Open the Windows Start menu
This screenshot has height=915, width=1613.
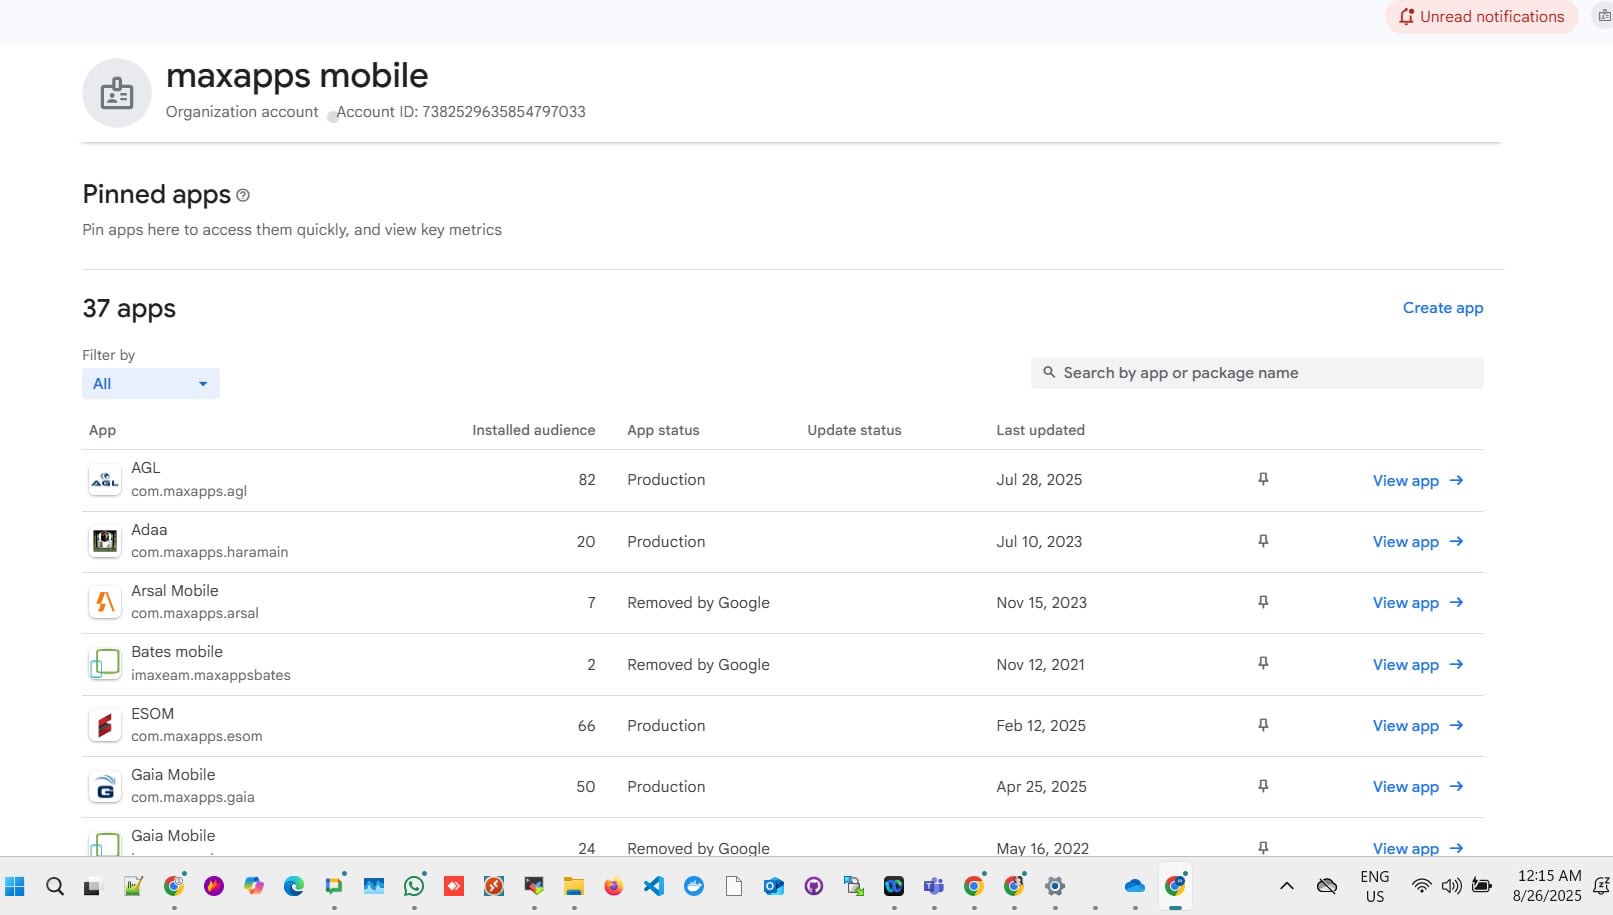click(15, 886)
